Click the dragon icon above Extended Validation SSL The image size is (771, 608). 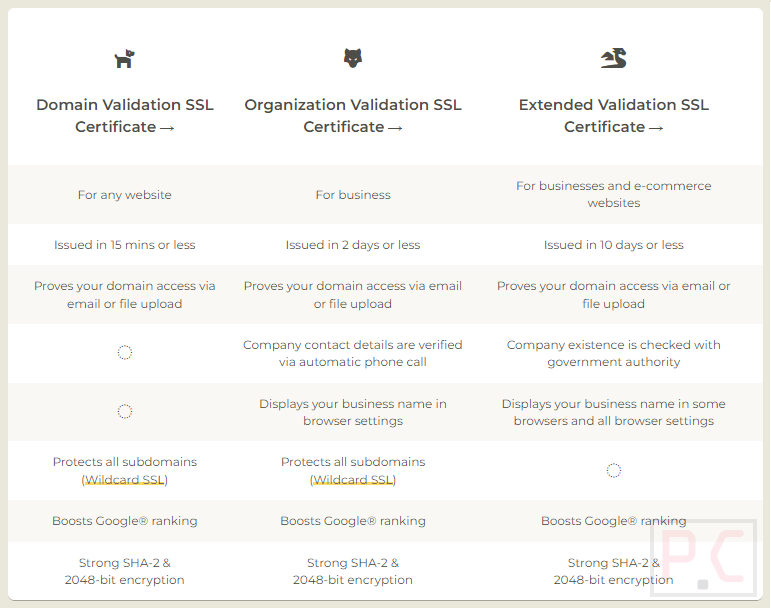pyautogui.click(x=613, y=59)
